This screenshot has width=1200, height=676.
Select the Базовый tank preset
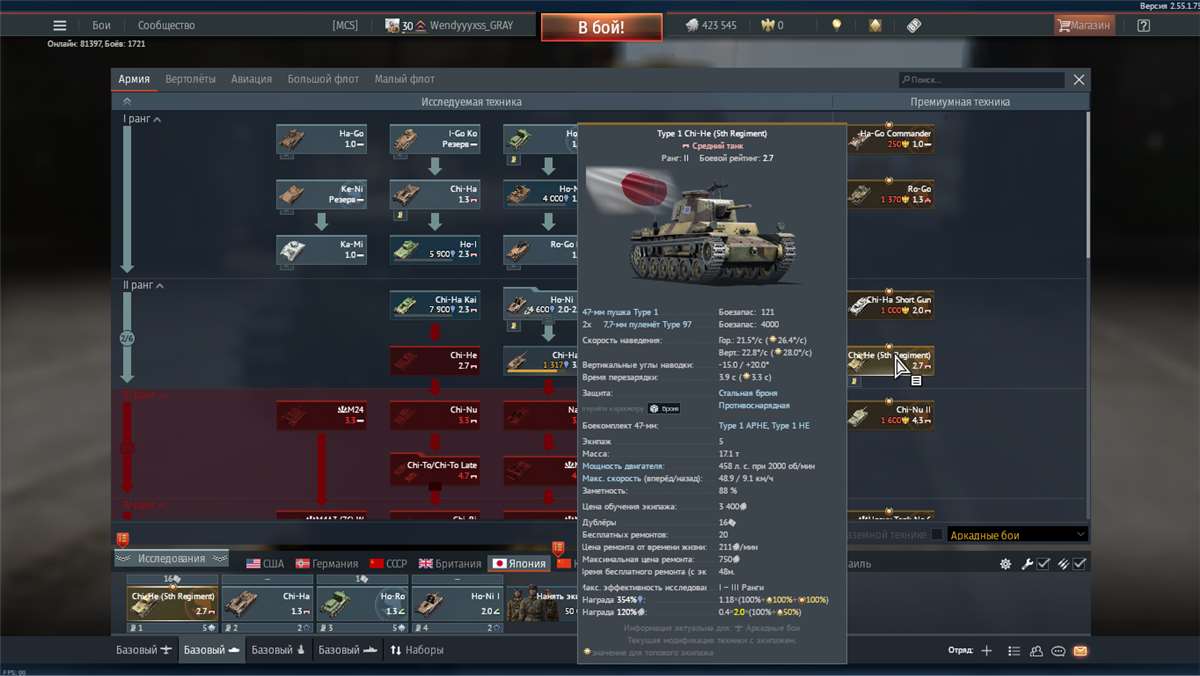211,650
